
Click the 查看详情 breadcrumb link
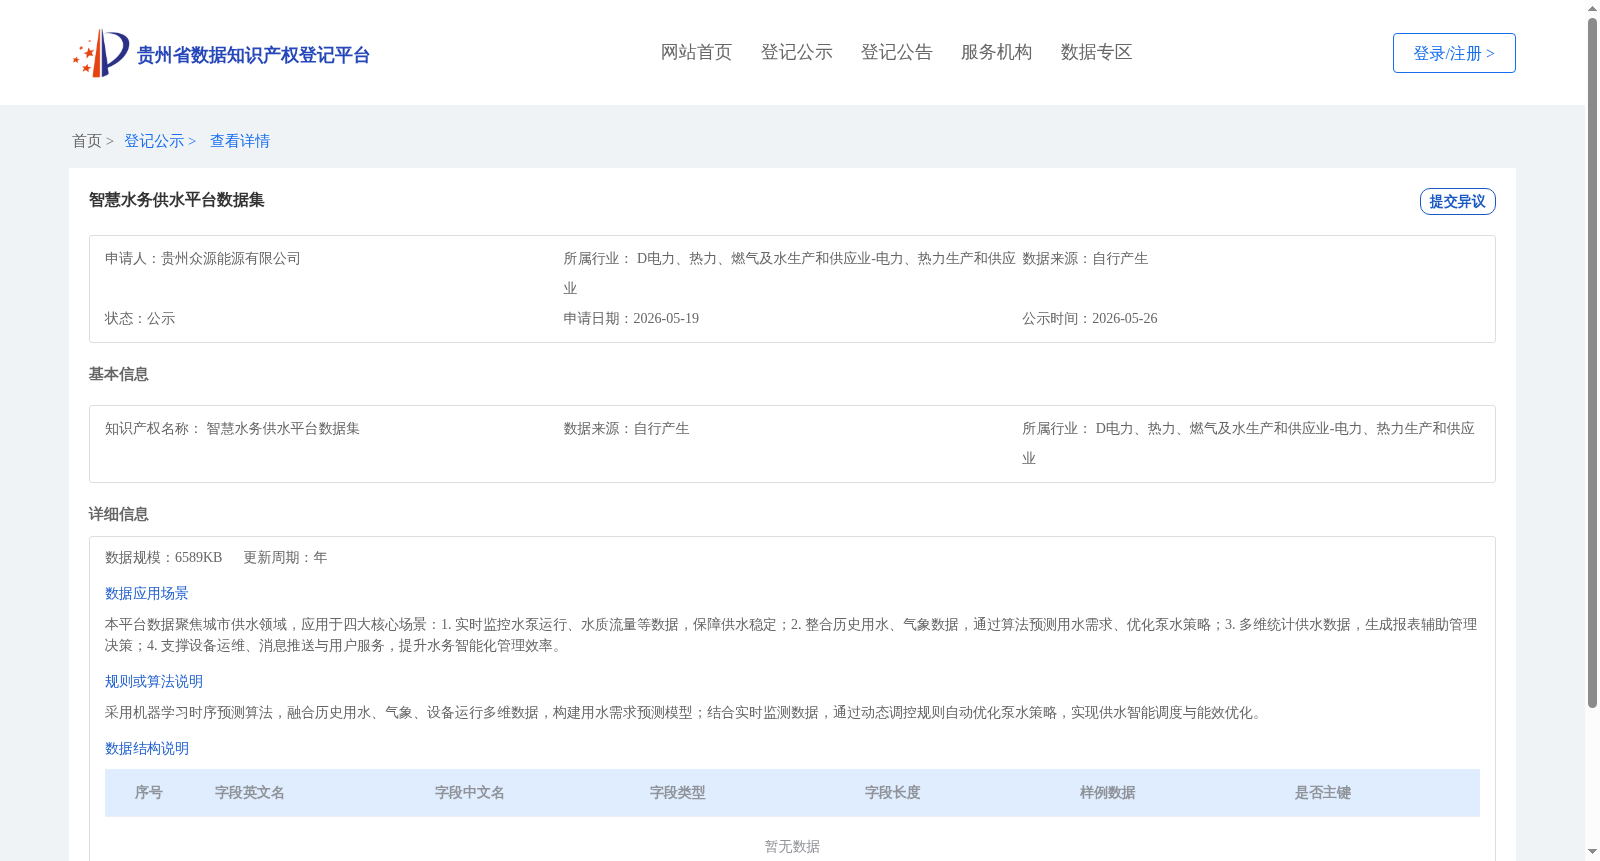pos(240,141)
